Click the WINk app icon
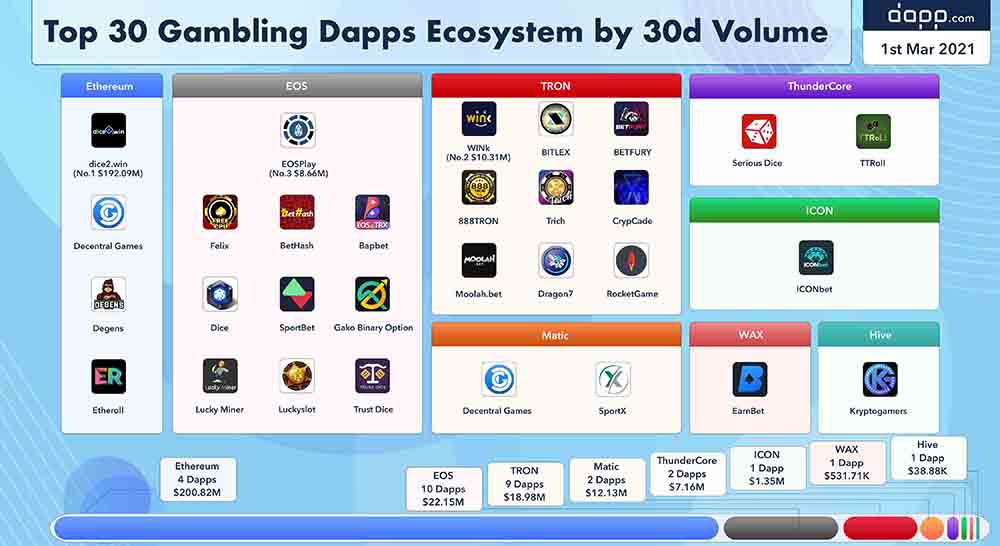 tap(479, 119)
